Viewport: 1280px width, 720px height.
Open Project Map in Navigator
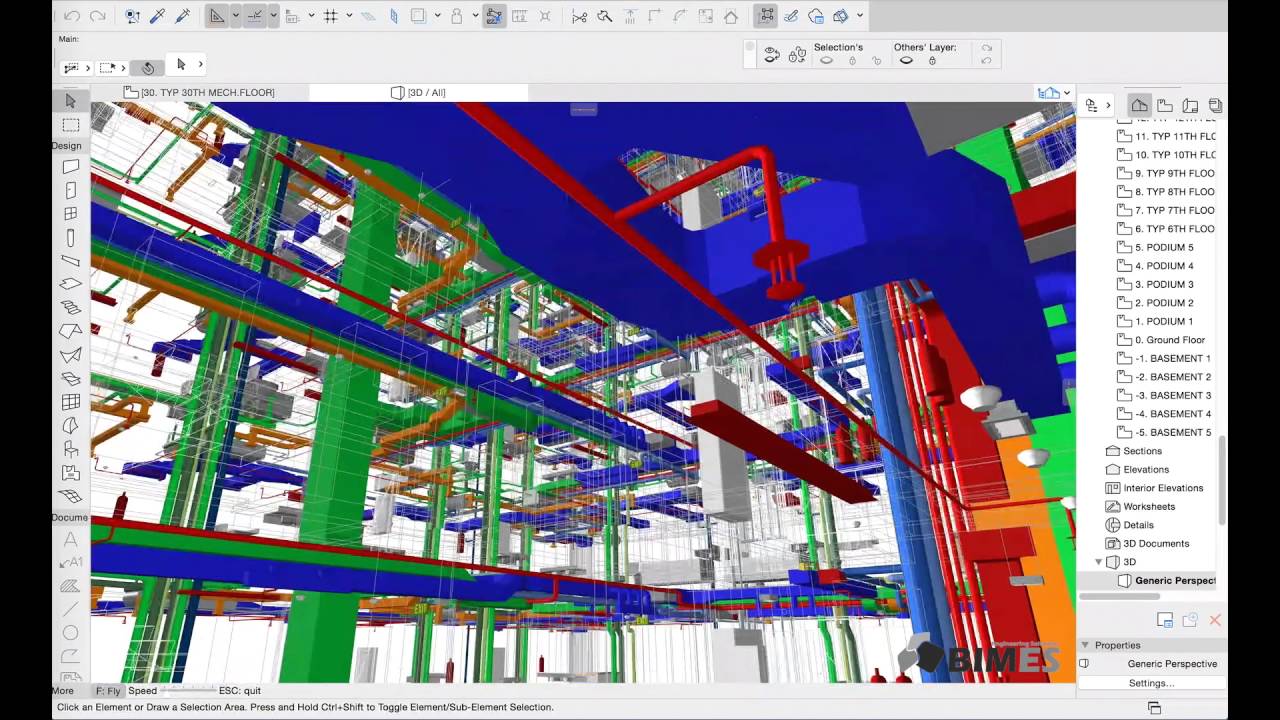[1139, 105]
